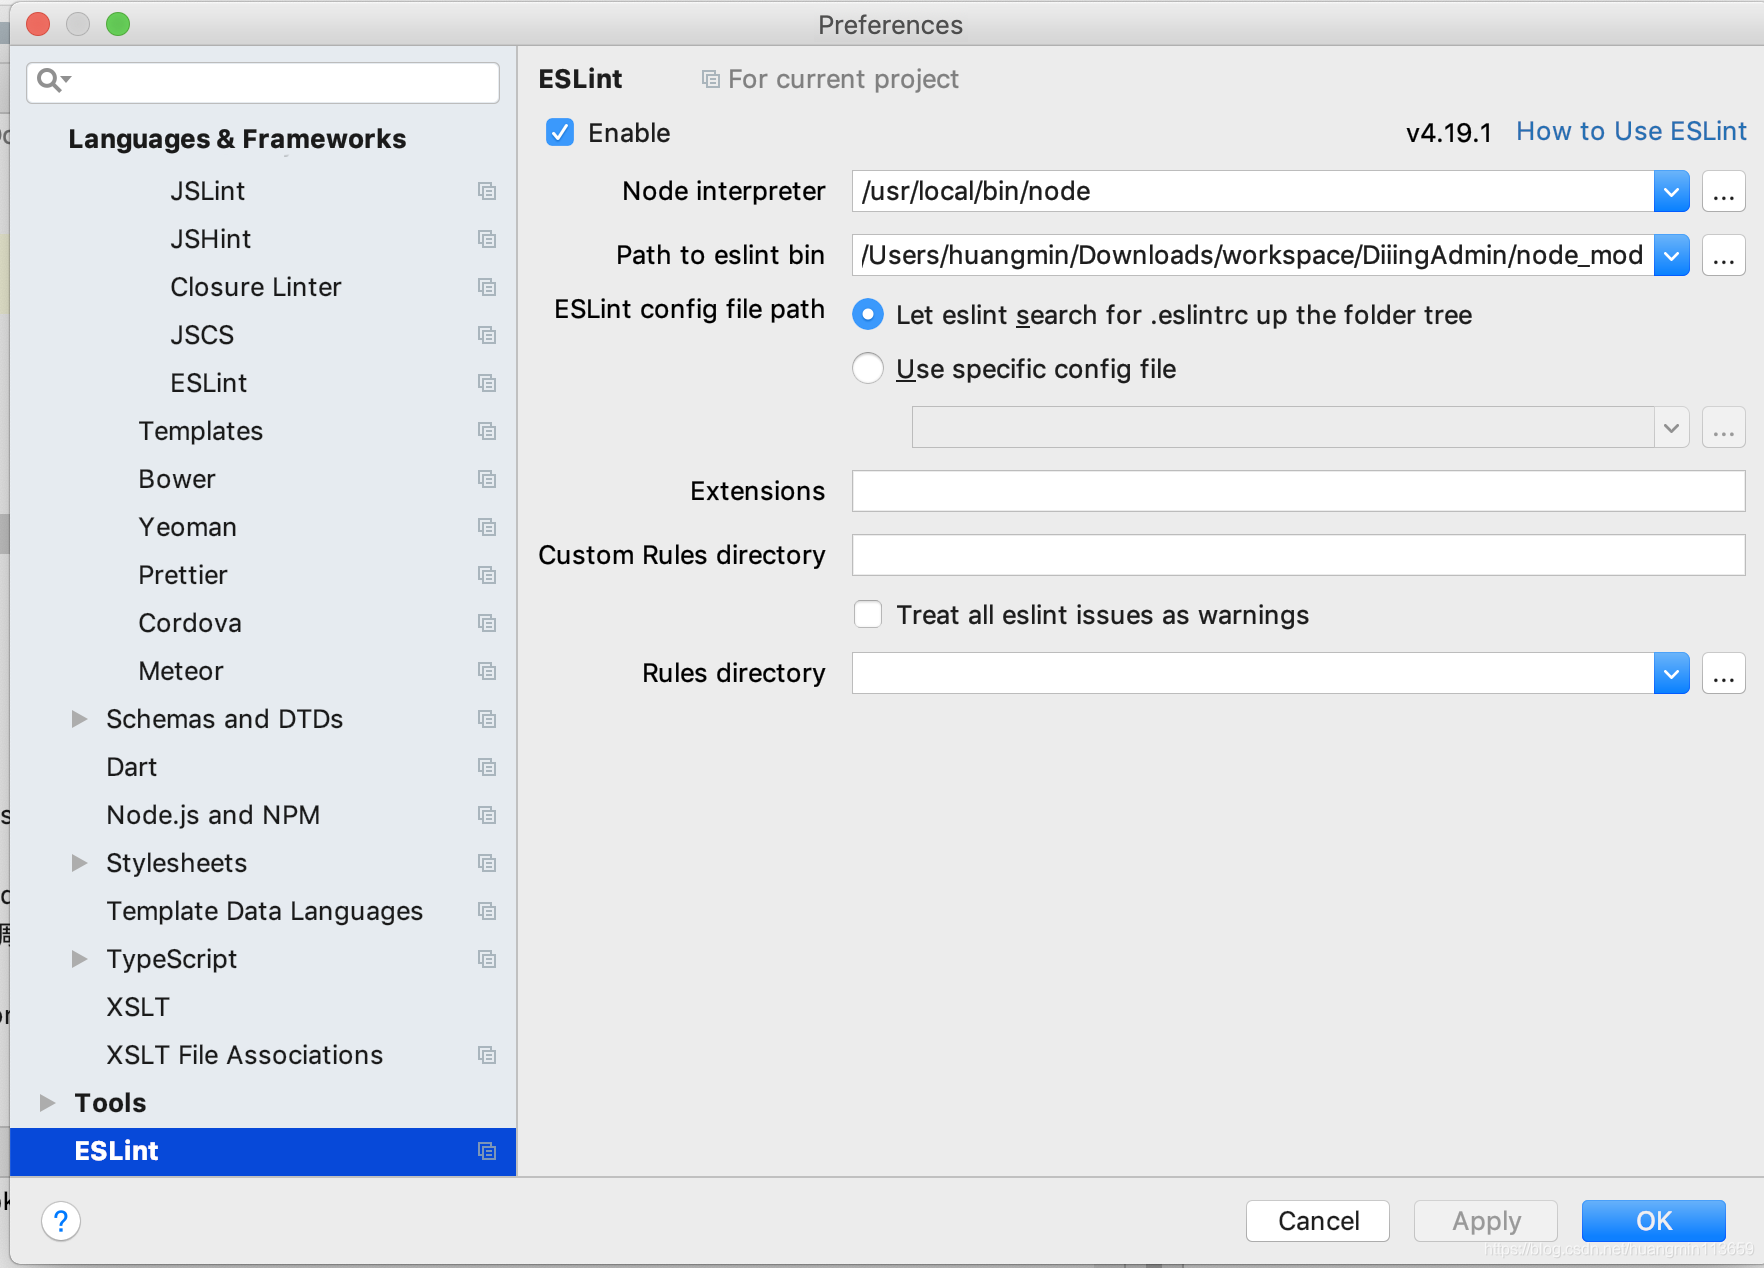The image size is (1764, 1268).
Task: Open help with the question mark button
Action: 61,1221
